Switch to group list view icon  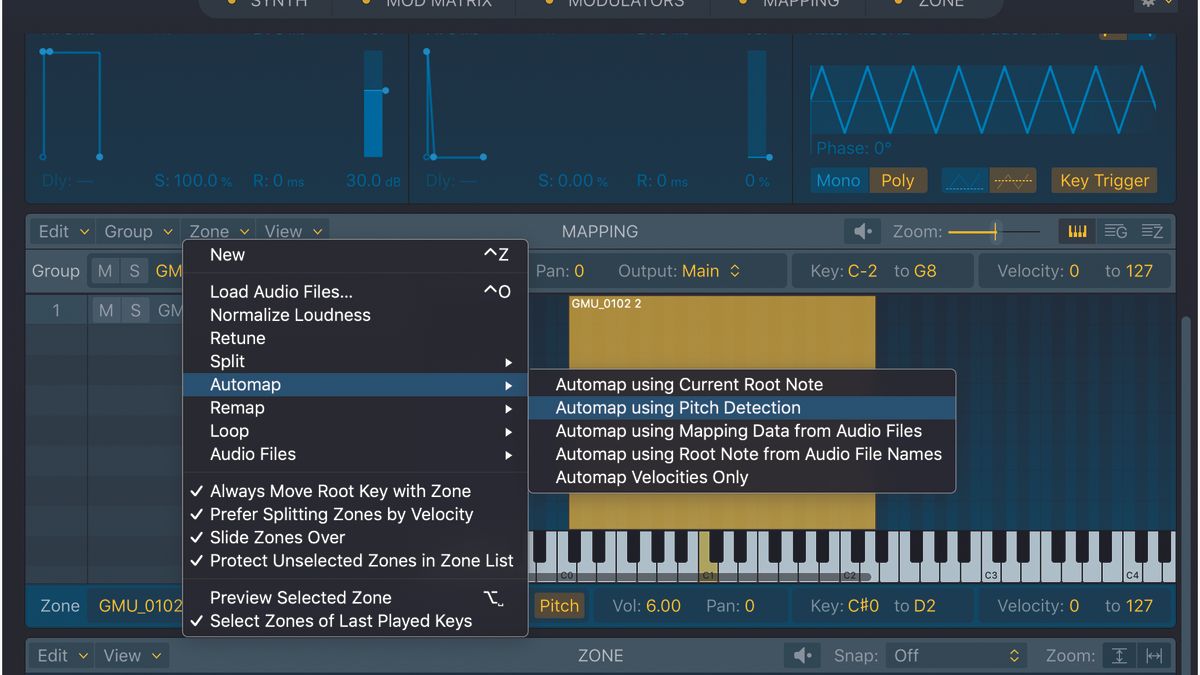pos(1115,231)
